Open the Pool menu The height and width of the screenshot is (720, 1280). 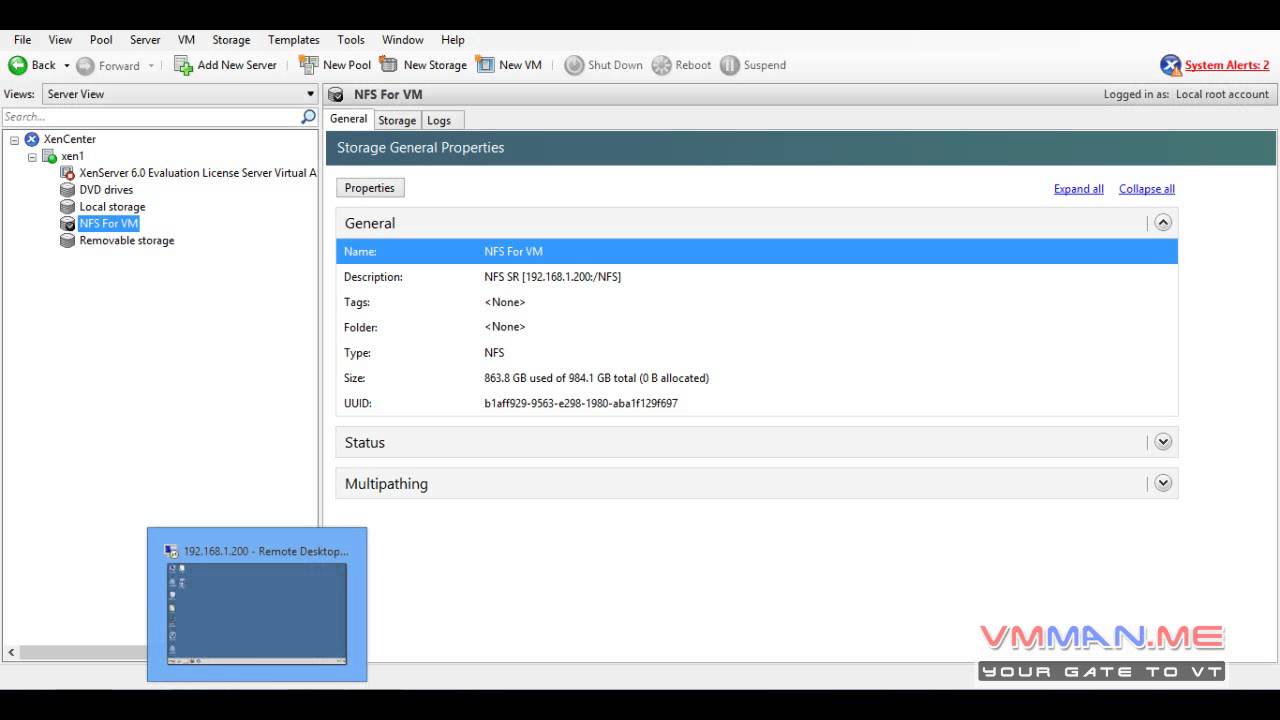click(101, 40)
